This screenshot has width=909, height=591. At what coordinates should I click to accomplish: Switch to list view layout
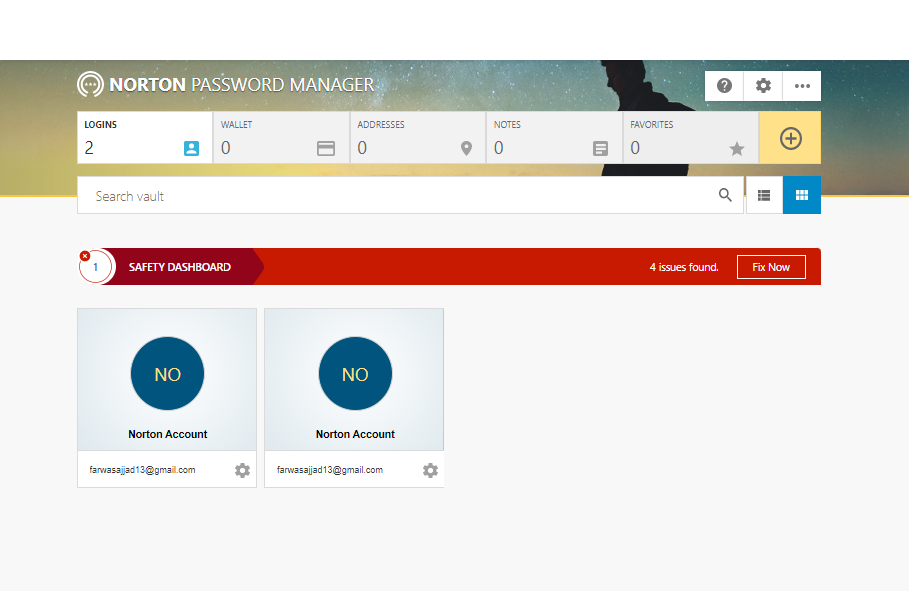coord(764,195)
